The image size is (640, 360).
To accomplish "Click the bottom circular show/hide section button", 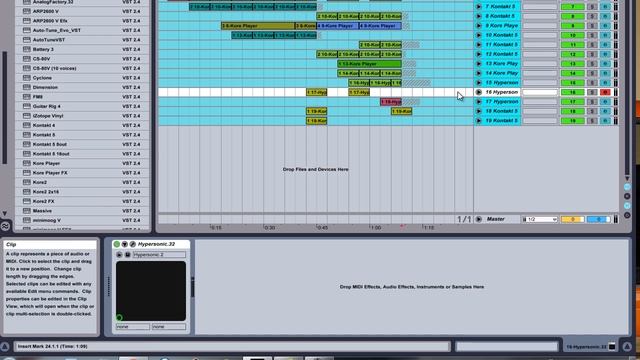I will pos(627,215).
